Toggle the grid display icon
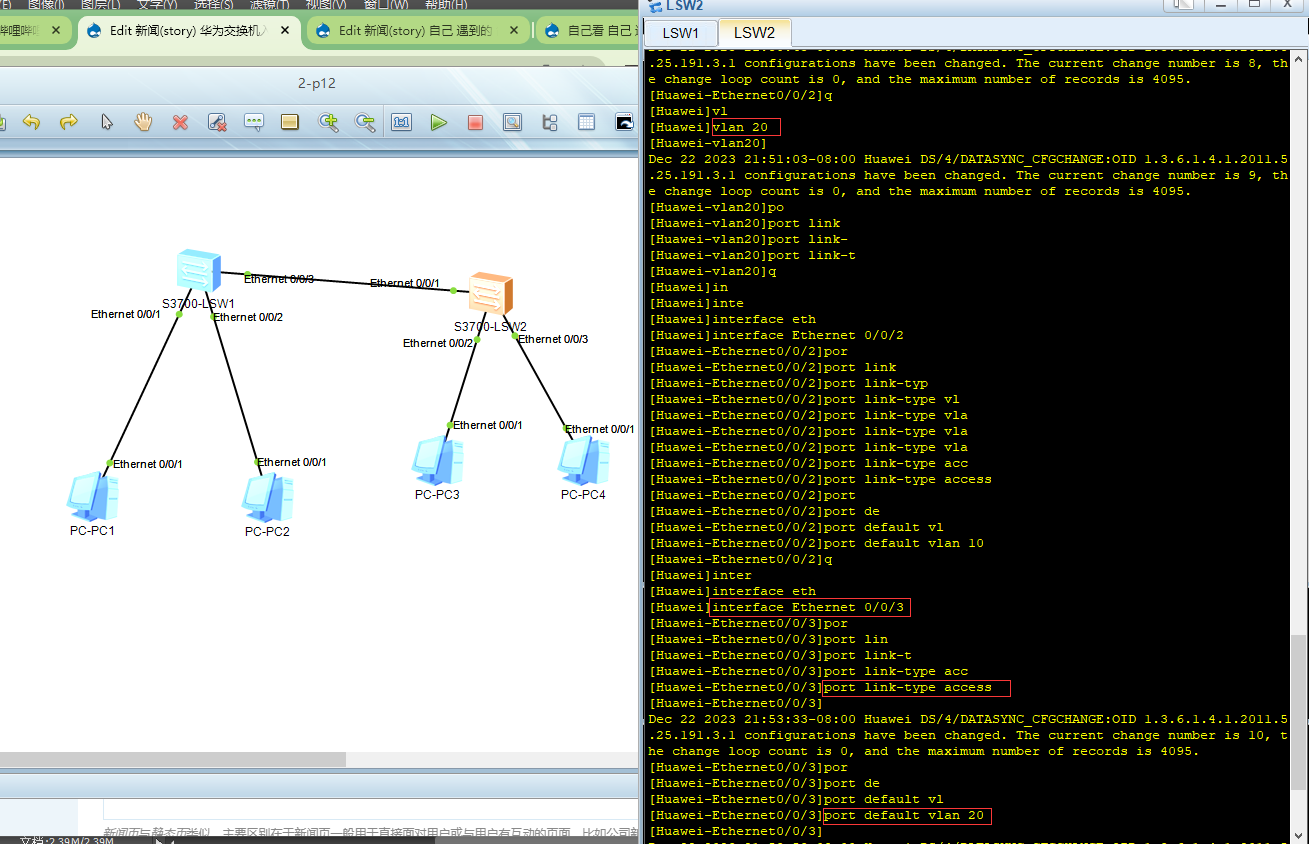Viewport: 1309px width, 844px height. coord(586,122)
